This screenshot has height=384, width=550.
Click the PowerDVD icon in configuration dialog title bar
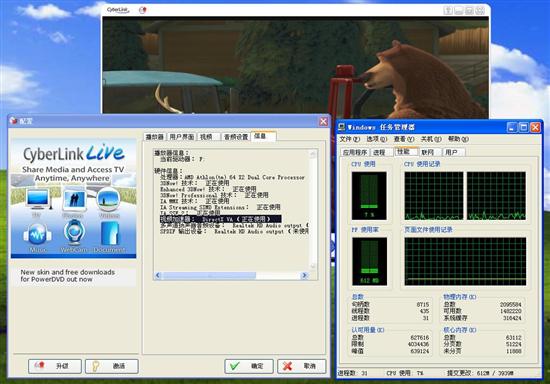coord(14,121)
